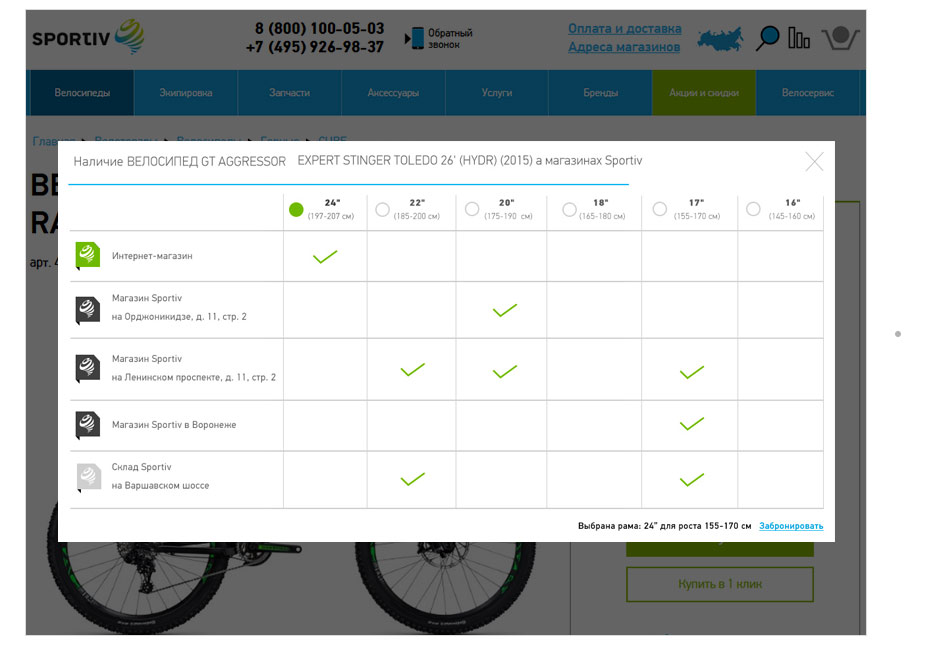Click the phone number 8 (800) 100-05-03
The width and height of the screenshot is (941, 646).
click(x=319, y=28)
